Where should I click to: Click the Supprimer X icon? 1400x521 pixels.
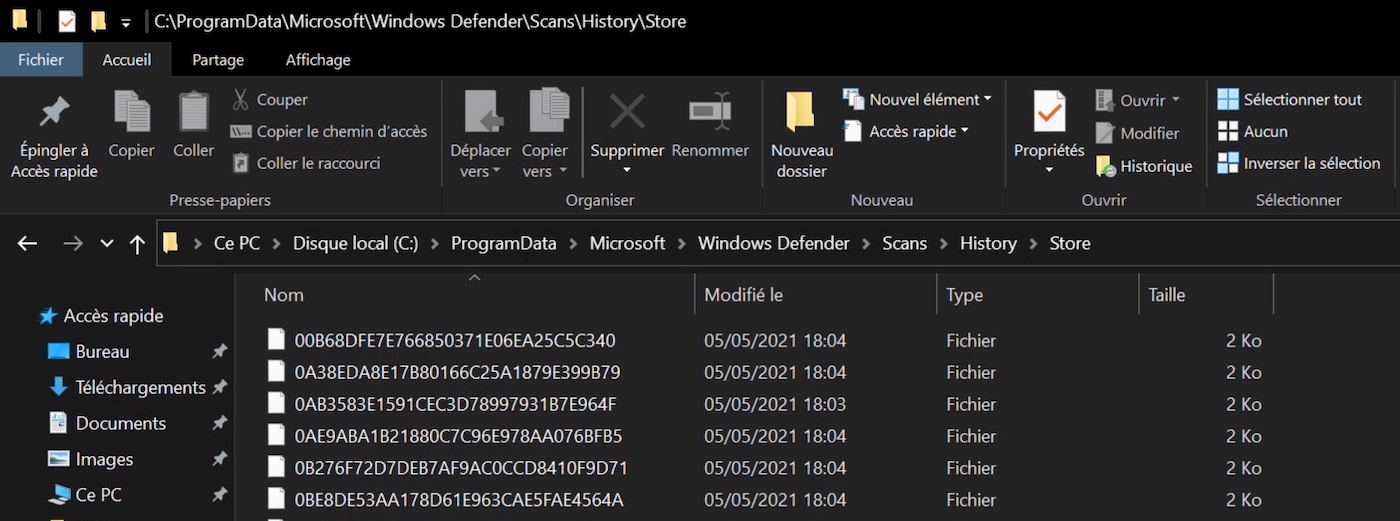[x=627, y=111]
